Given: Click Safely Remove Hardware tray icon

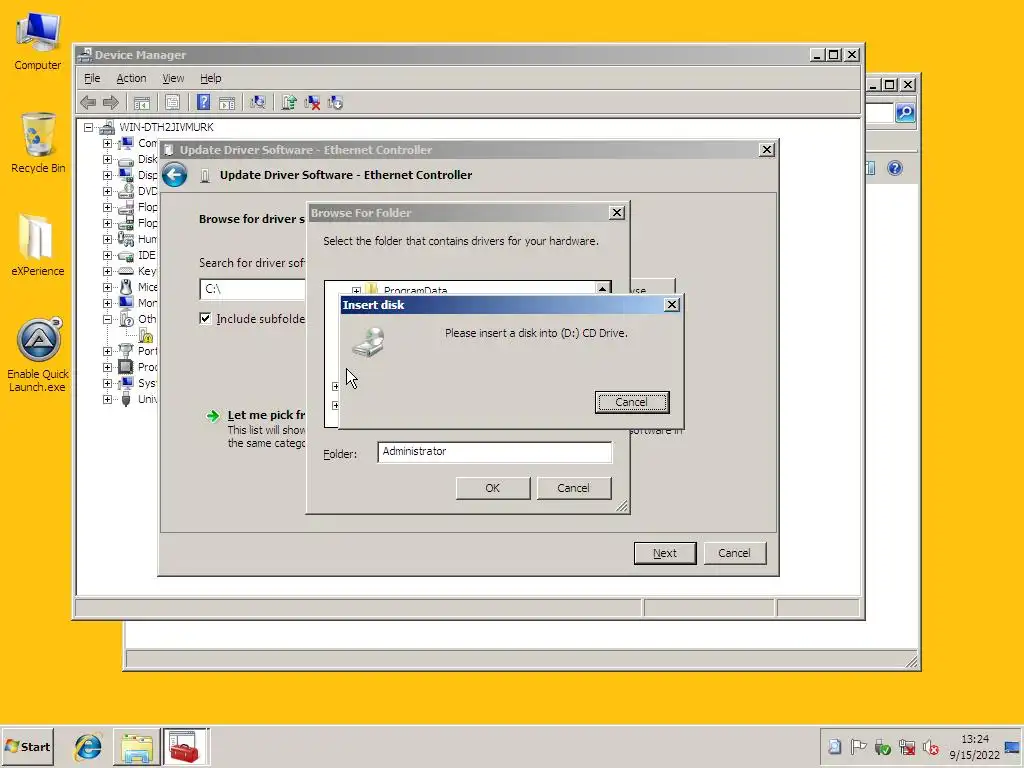Looking at the screenshot, I should click(882, 746).
